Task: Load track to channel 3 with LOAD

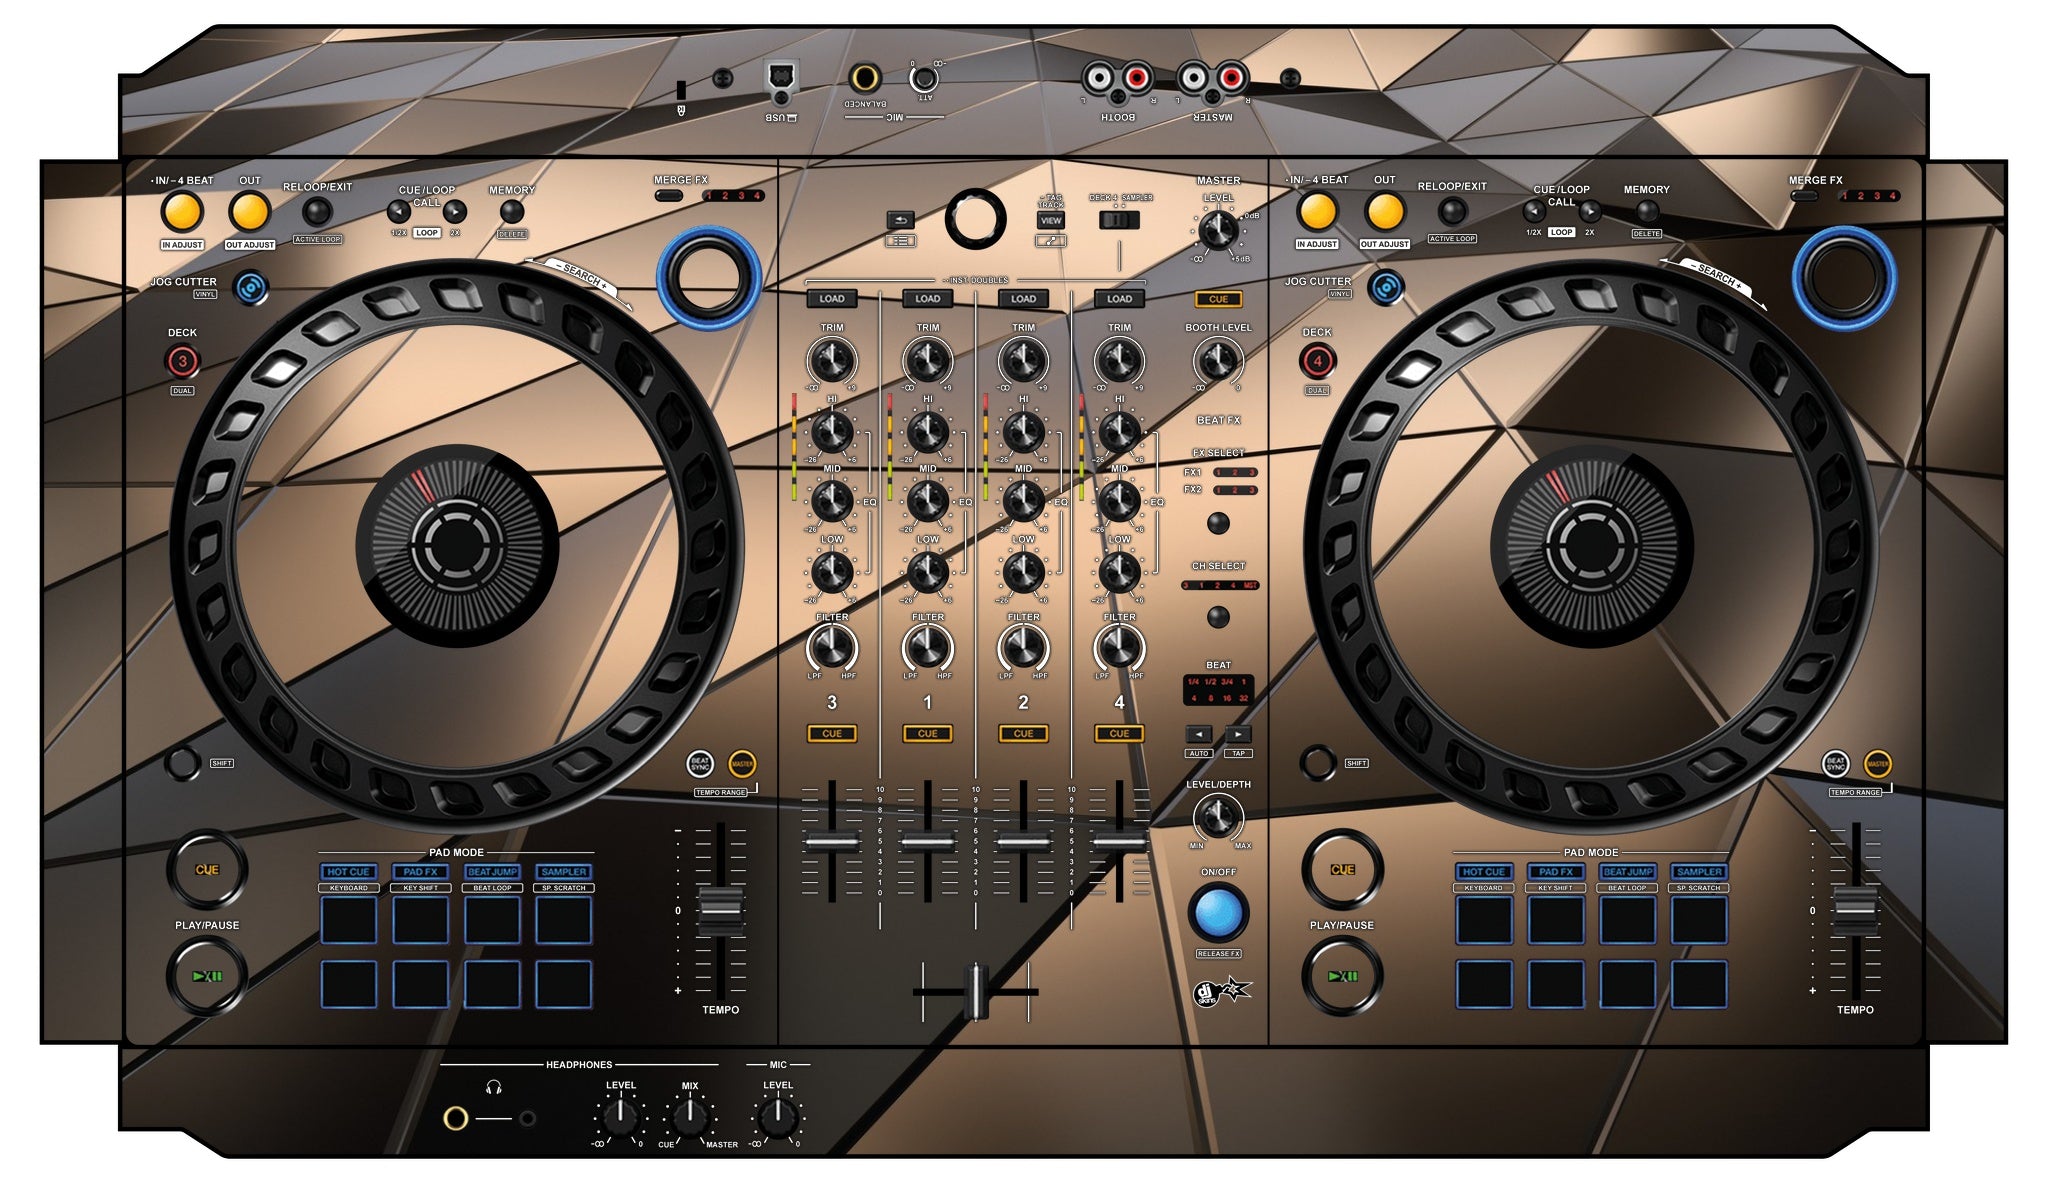Action: click(832, 299)
